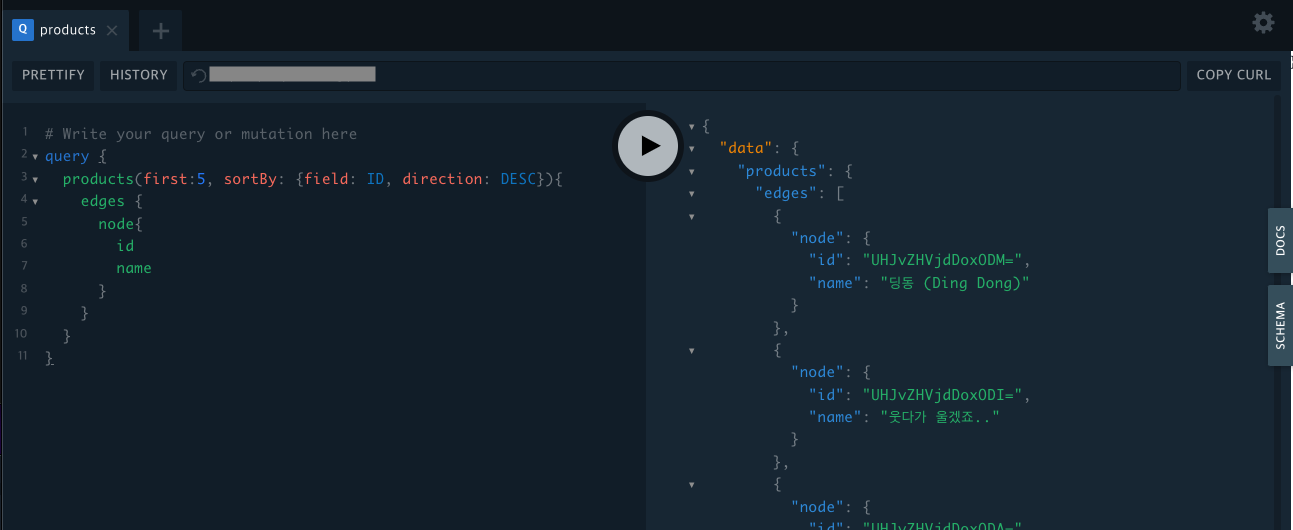The image size is (1293, 530).
Task: Click the closing brace on line 11
Action: click(49, 357)
